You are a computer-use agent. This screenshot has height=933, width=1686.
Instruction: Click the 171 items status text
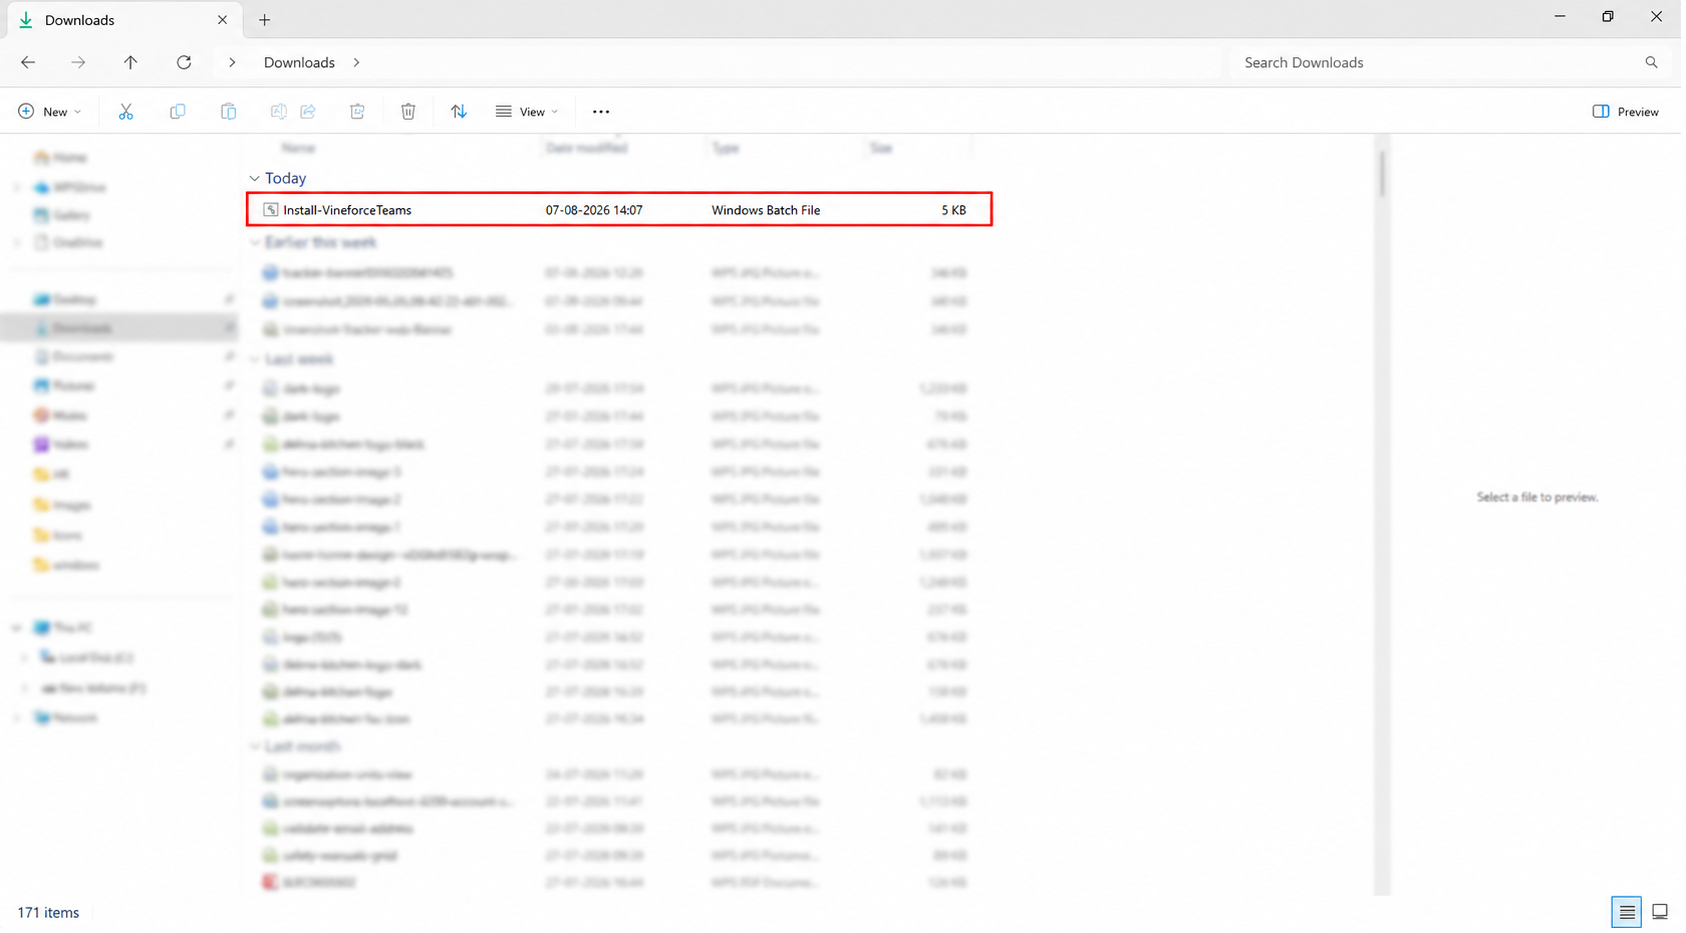[x=48, y=912]
